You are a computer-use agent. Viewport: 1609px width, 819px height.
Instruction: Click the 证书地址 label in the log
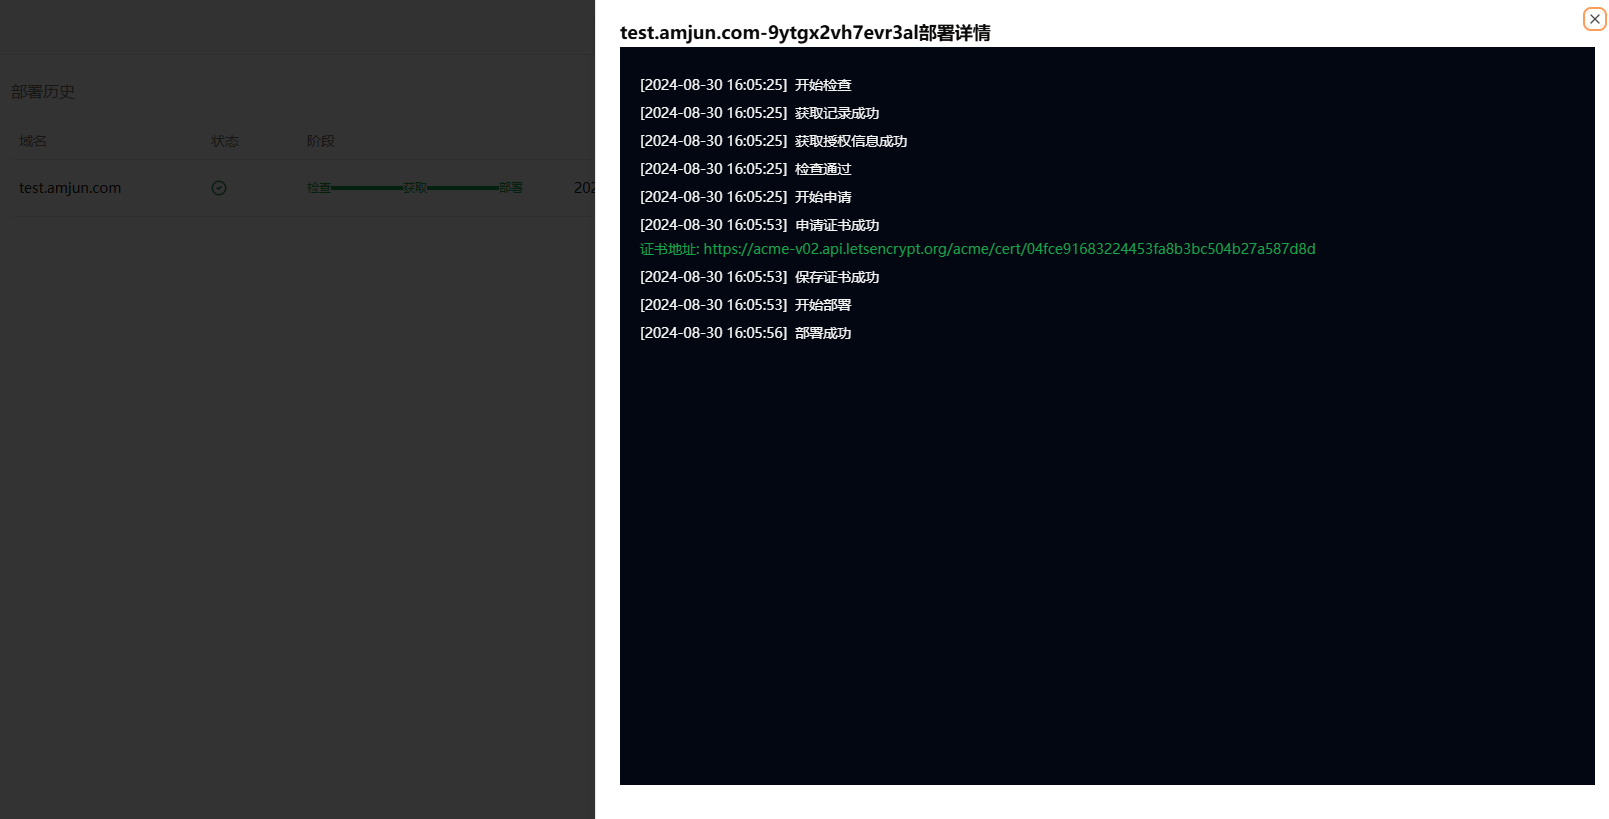[x=668, y=249]
